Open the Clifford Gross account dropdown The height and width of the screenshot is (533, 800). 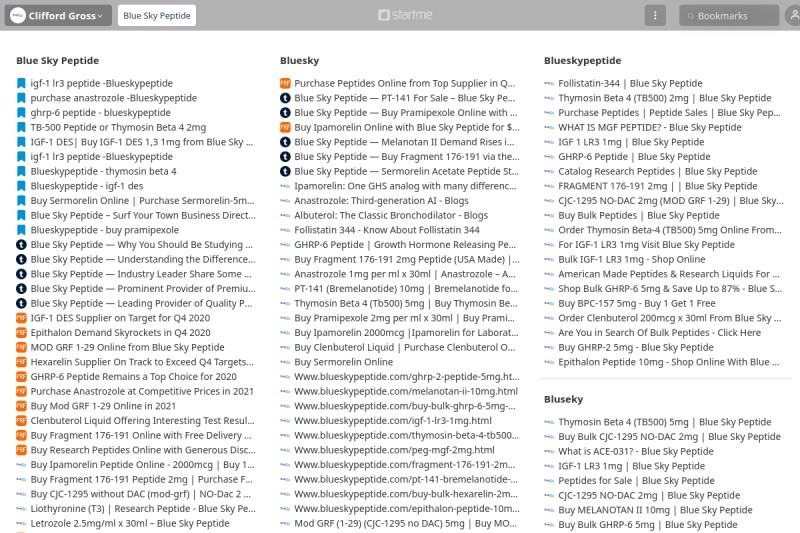pos(58,15)
